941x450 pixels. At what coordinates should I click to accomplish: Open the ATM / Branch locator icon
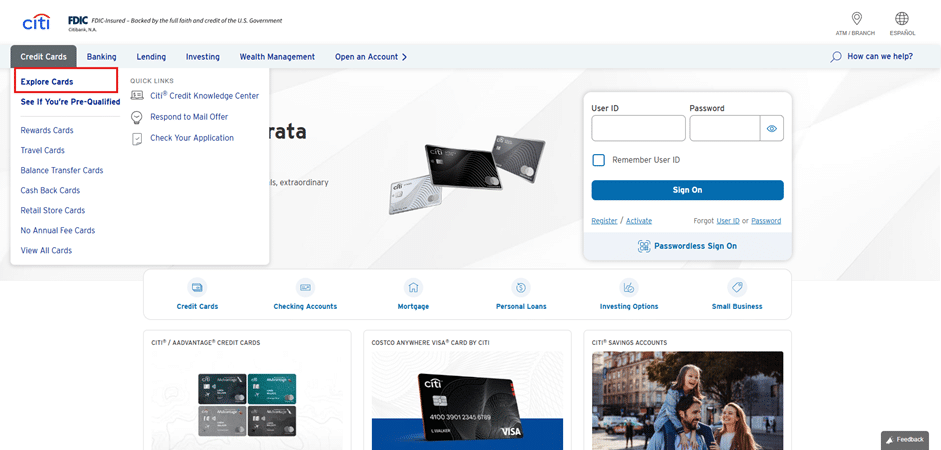pos(856,18)
